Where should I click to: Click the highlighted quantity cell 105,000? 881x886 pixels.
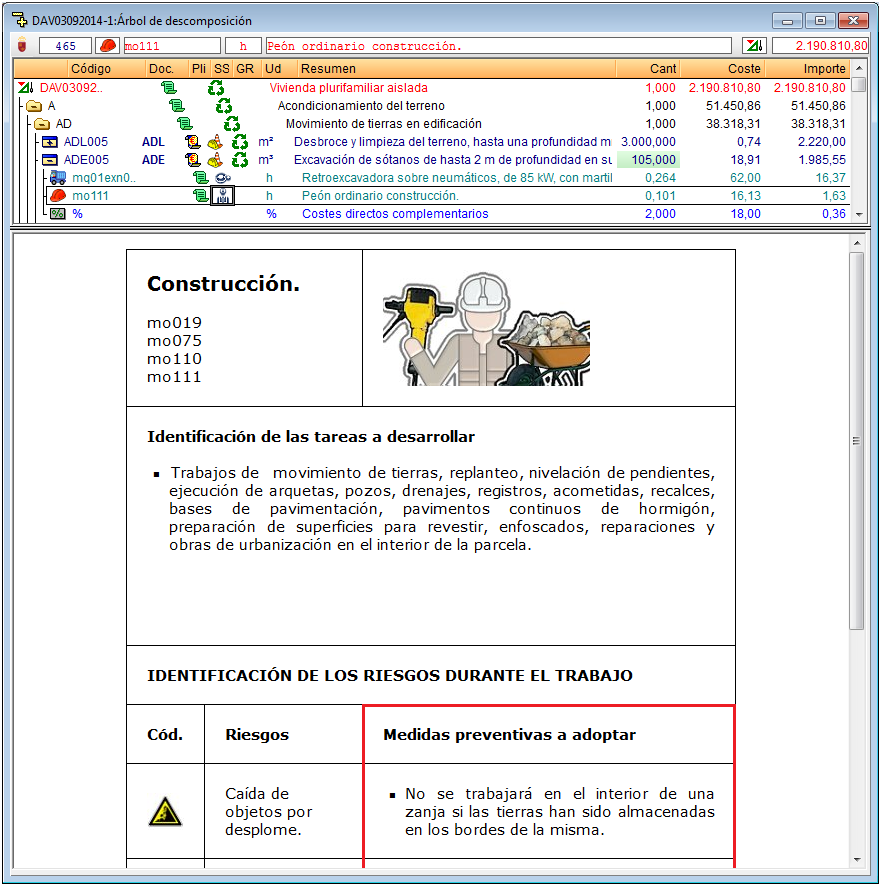click(x=648, y=160)
